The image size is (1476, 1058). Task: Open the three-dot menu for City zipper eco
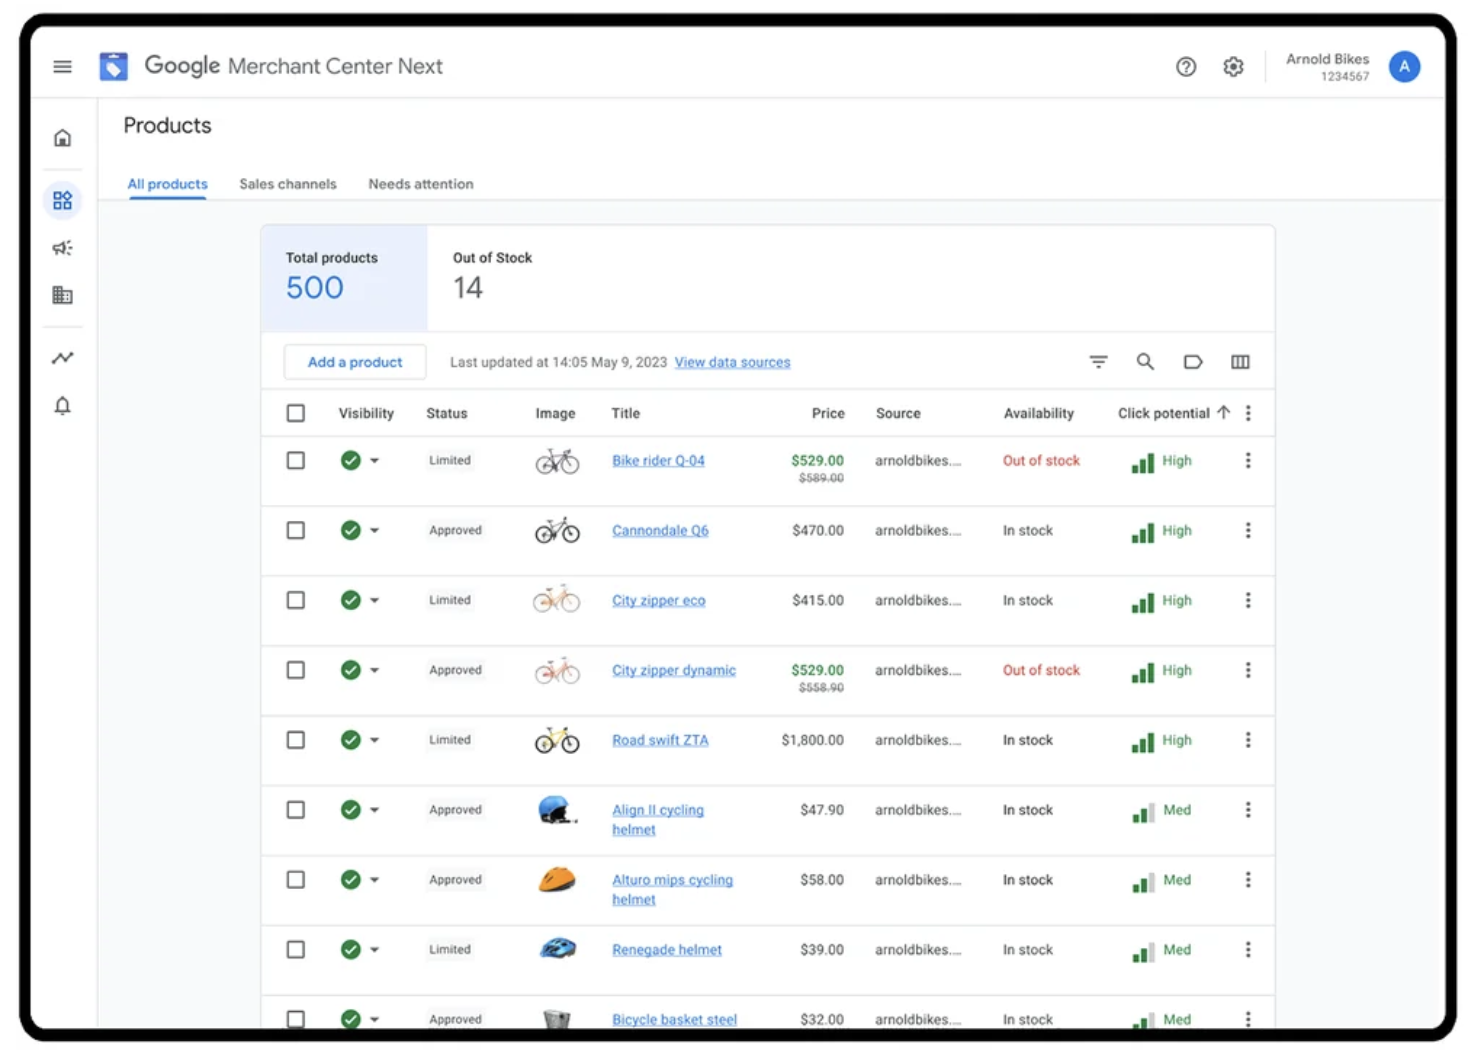(x=1248, y=600)
